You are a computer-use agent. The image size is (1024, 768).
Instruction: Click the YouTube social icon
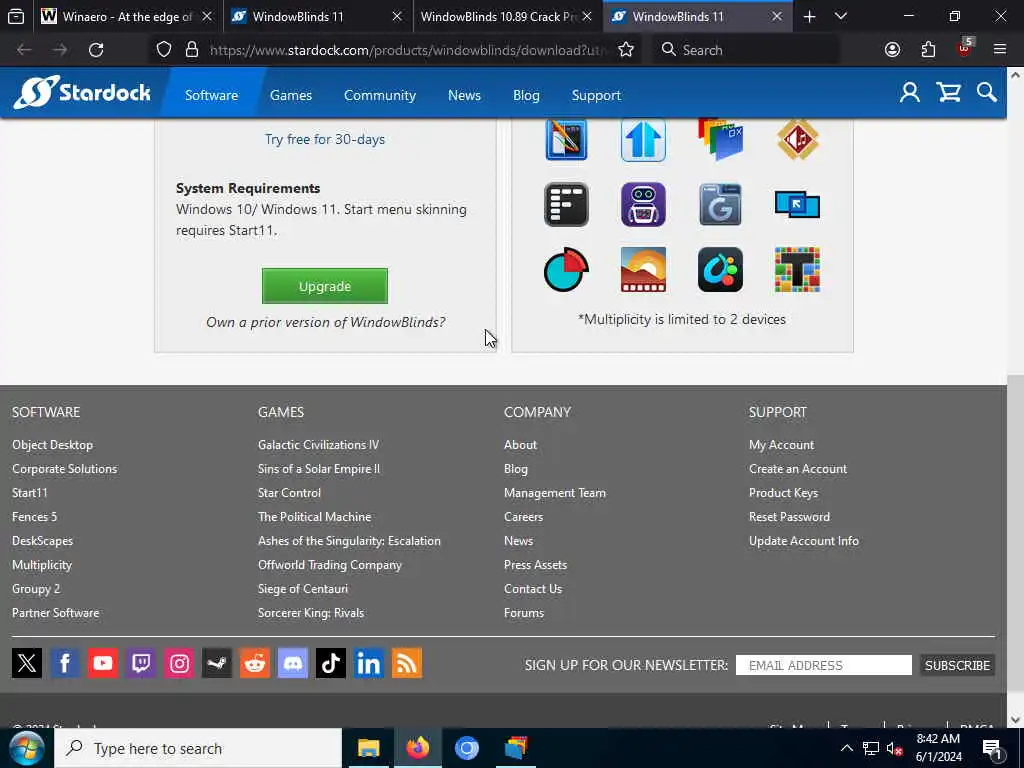[x=103, y=663]
